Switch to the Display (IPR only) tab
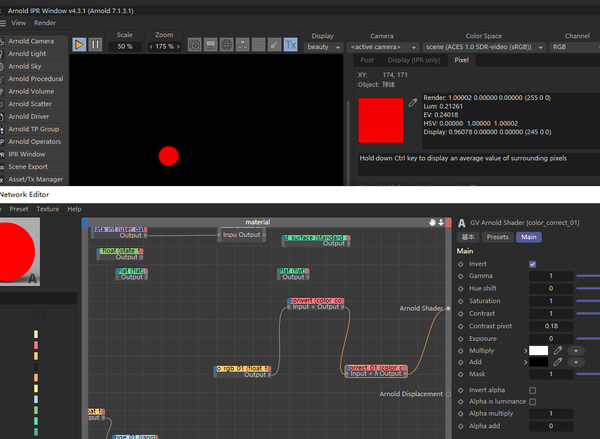 tap(414, 60)
